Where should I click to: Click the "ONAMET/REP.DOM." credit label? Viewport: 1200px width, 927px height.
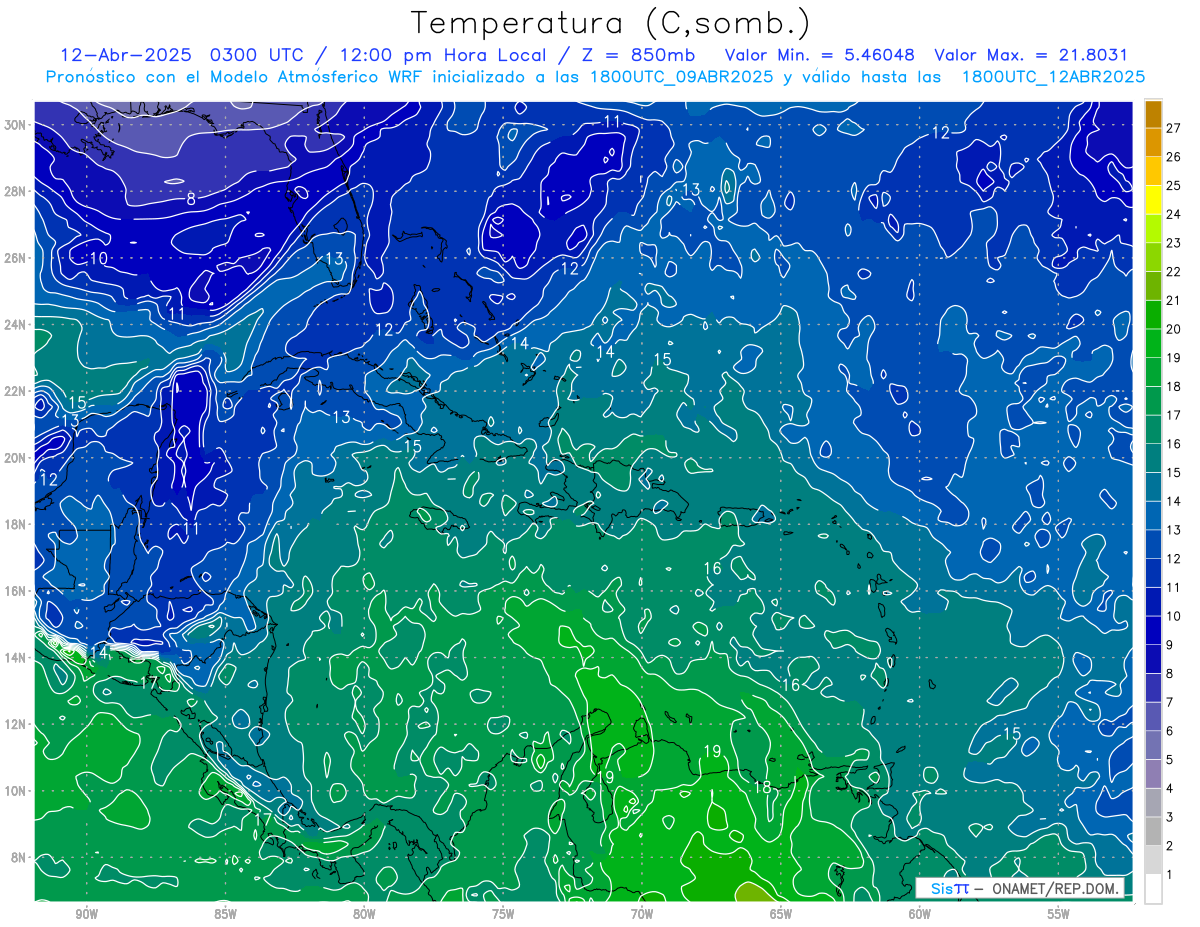tap(1056, 889)
